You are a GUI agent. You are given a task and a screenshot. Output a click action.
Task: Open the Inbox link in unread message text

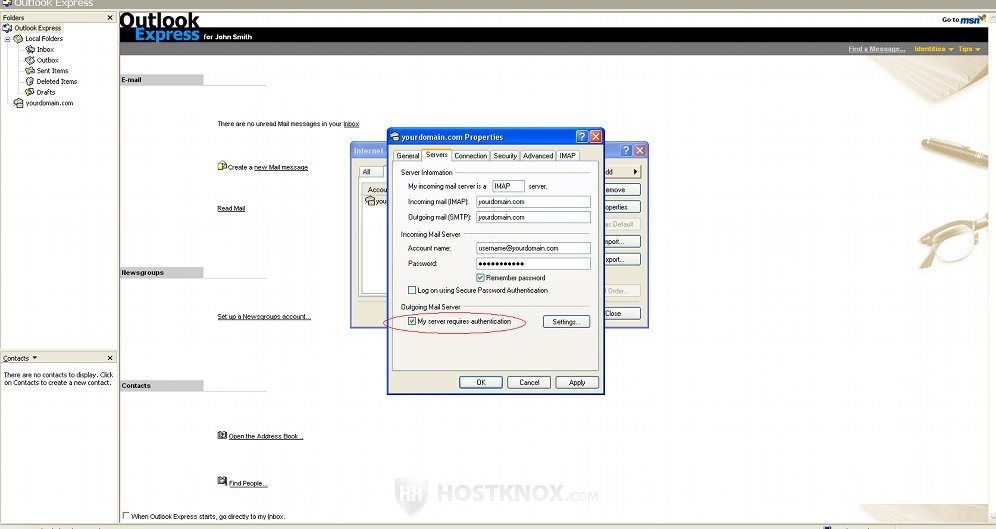(x=351, y=124)
